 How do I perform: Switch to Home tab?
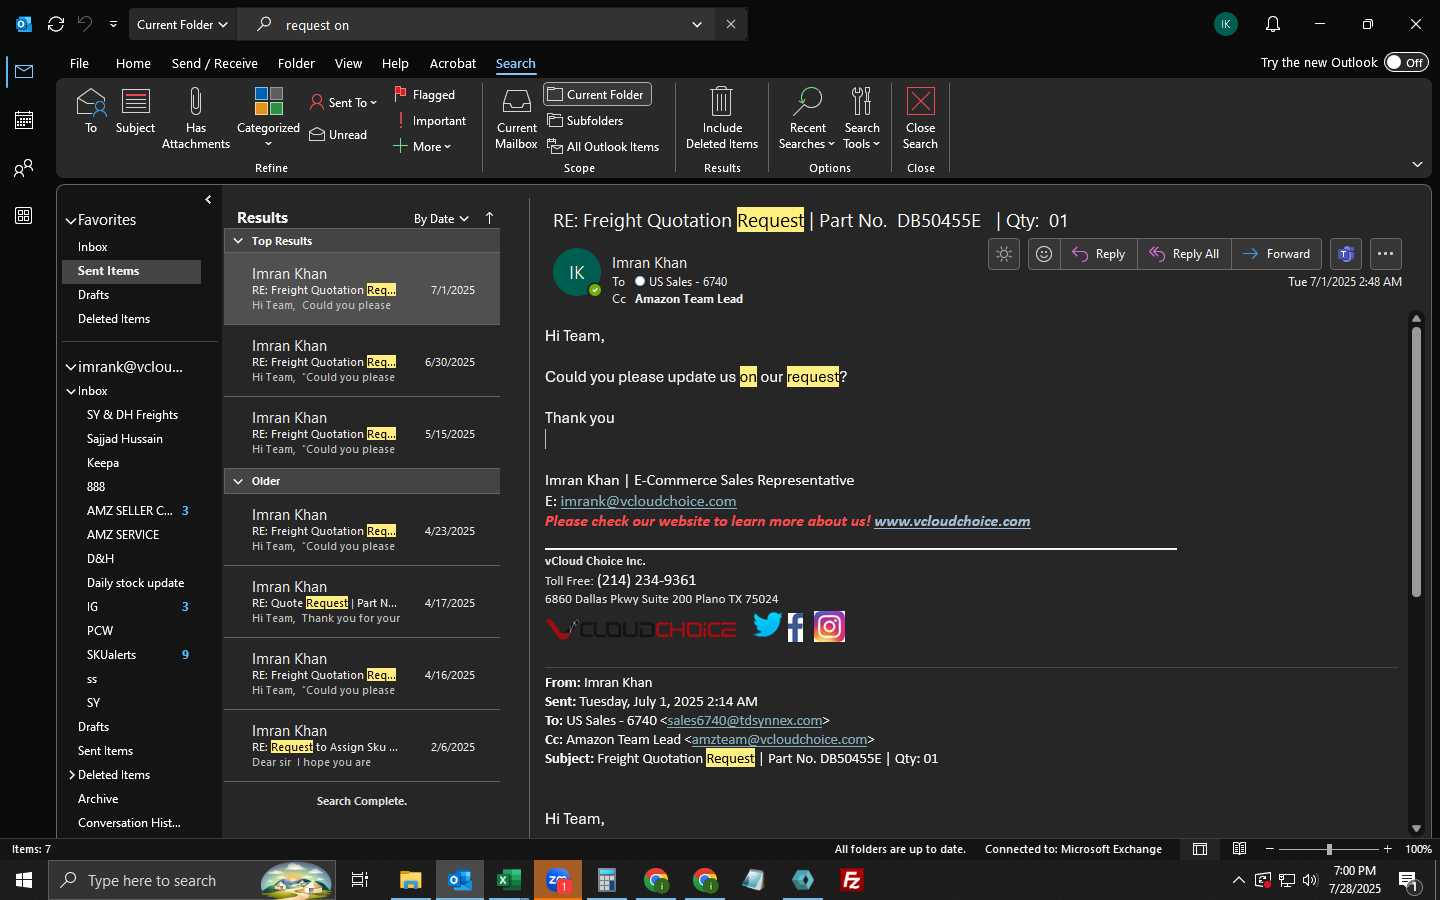pos(133,63)
